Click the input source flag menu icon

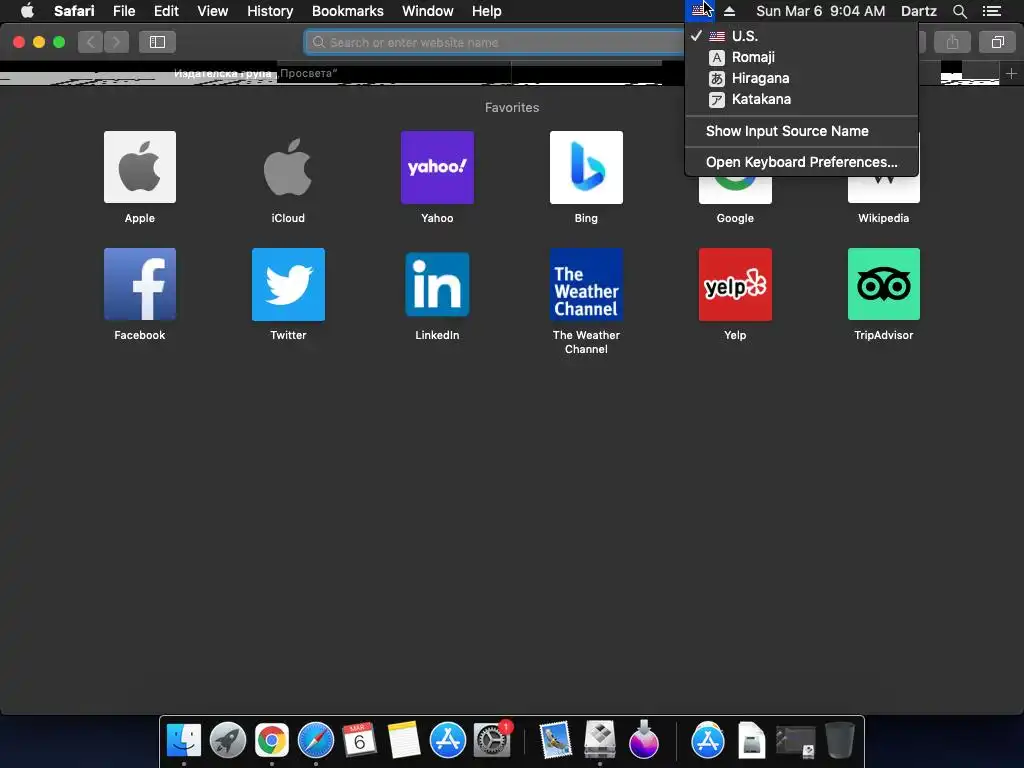click(699, 10)
